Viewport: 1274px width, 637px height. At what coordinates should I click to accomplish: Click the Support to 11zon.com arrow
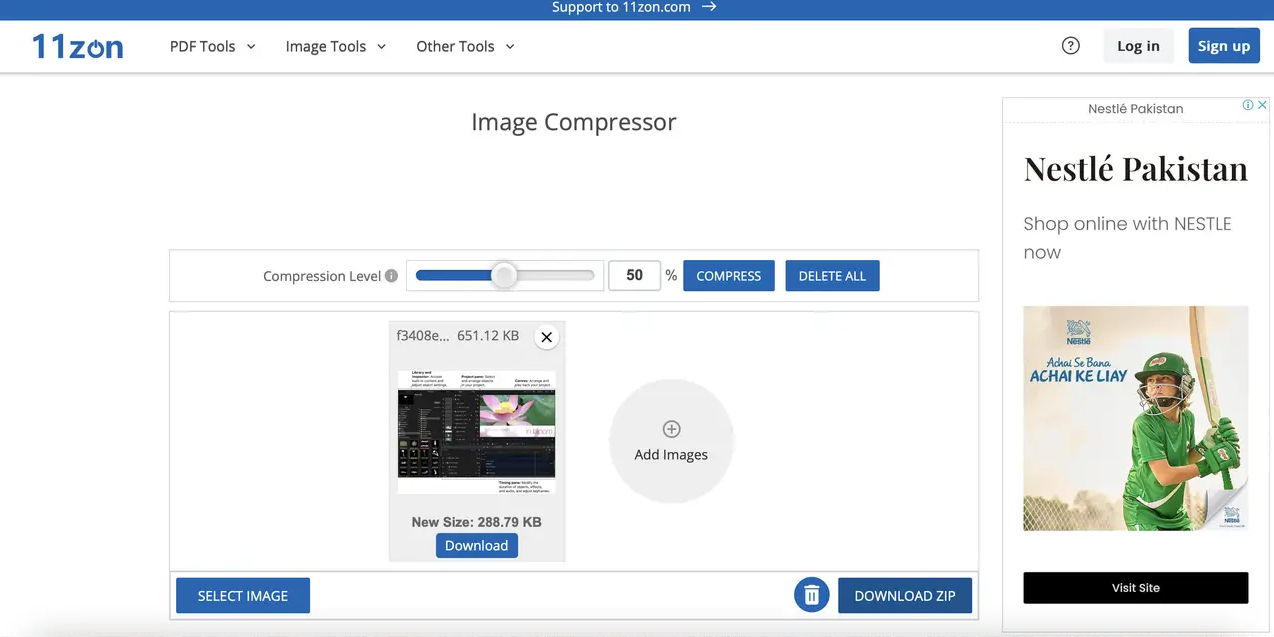click(709, 7)
